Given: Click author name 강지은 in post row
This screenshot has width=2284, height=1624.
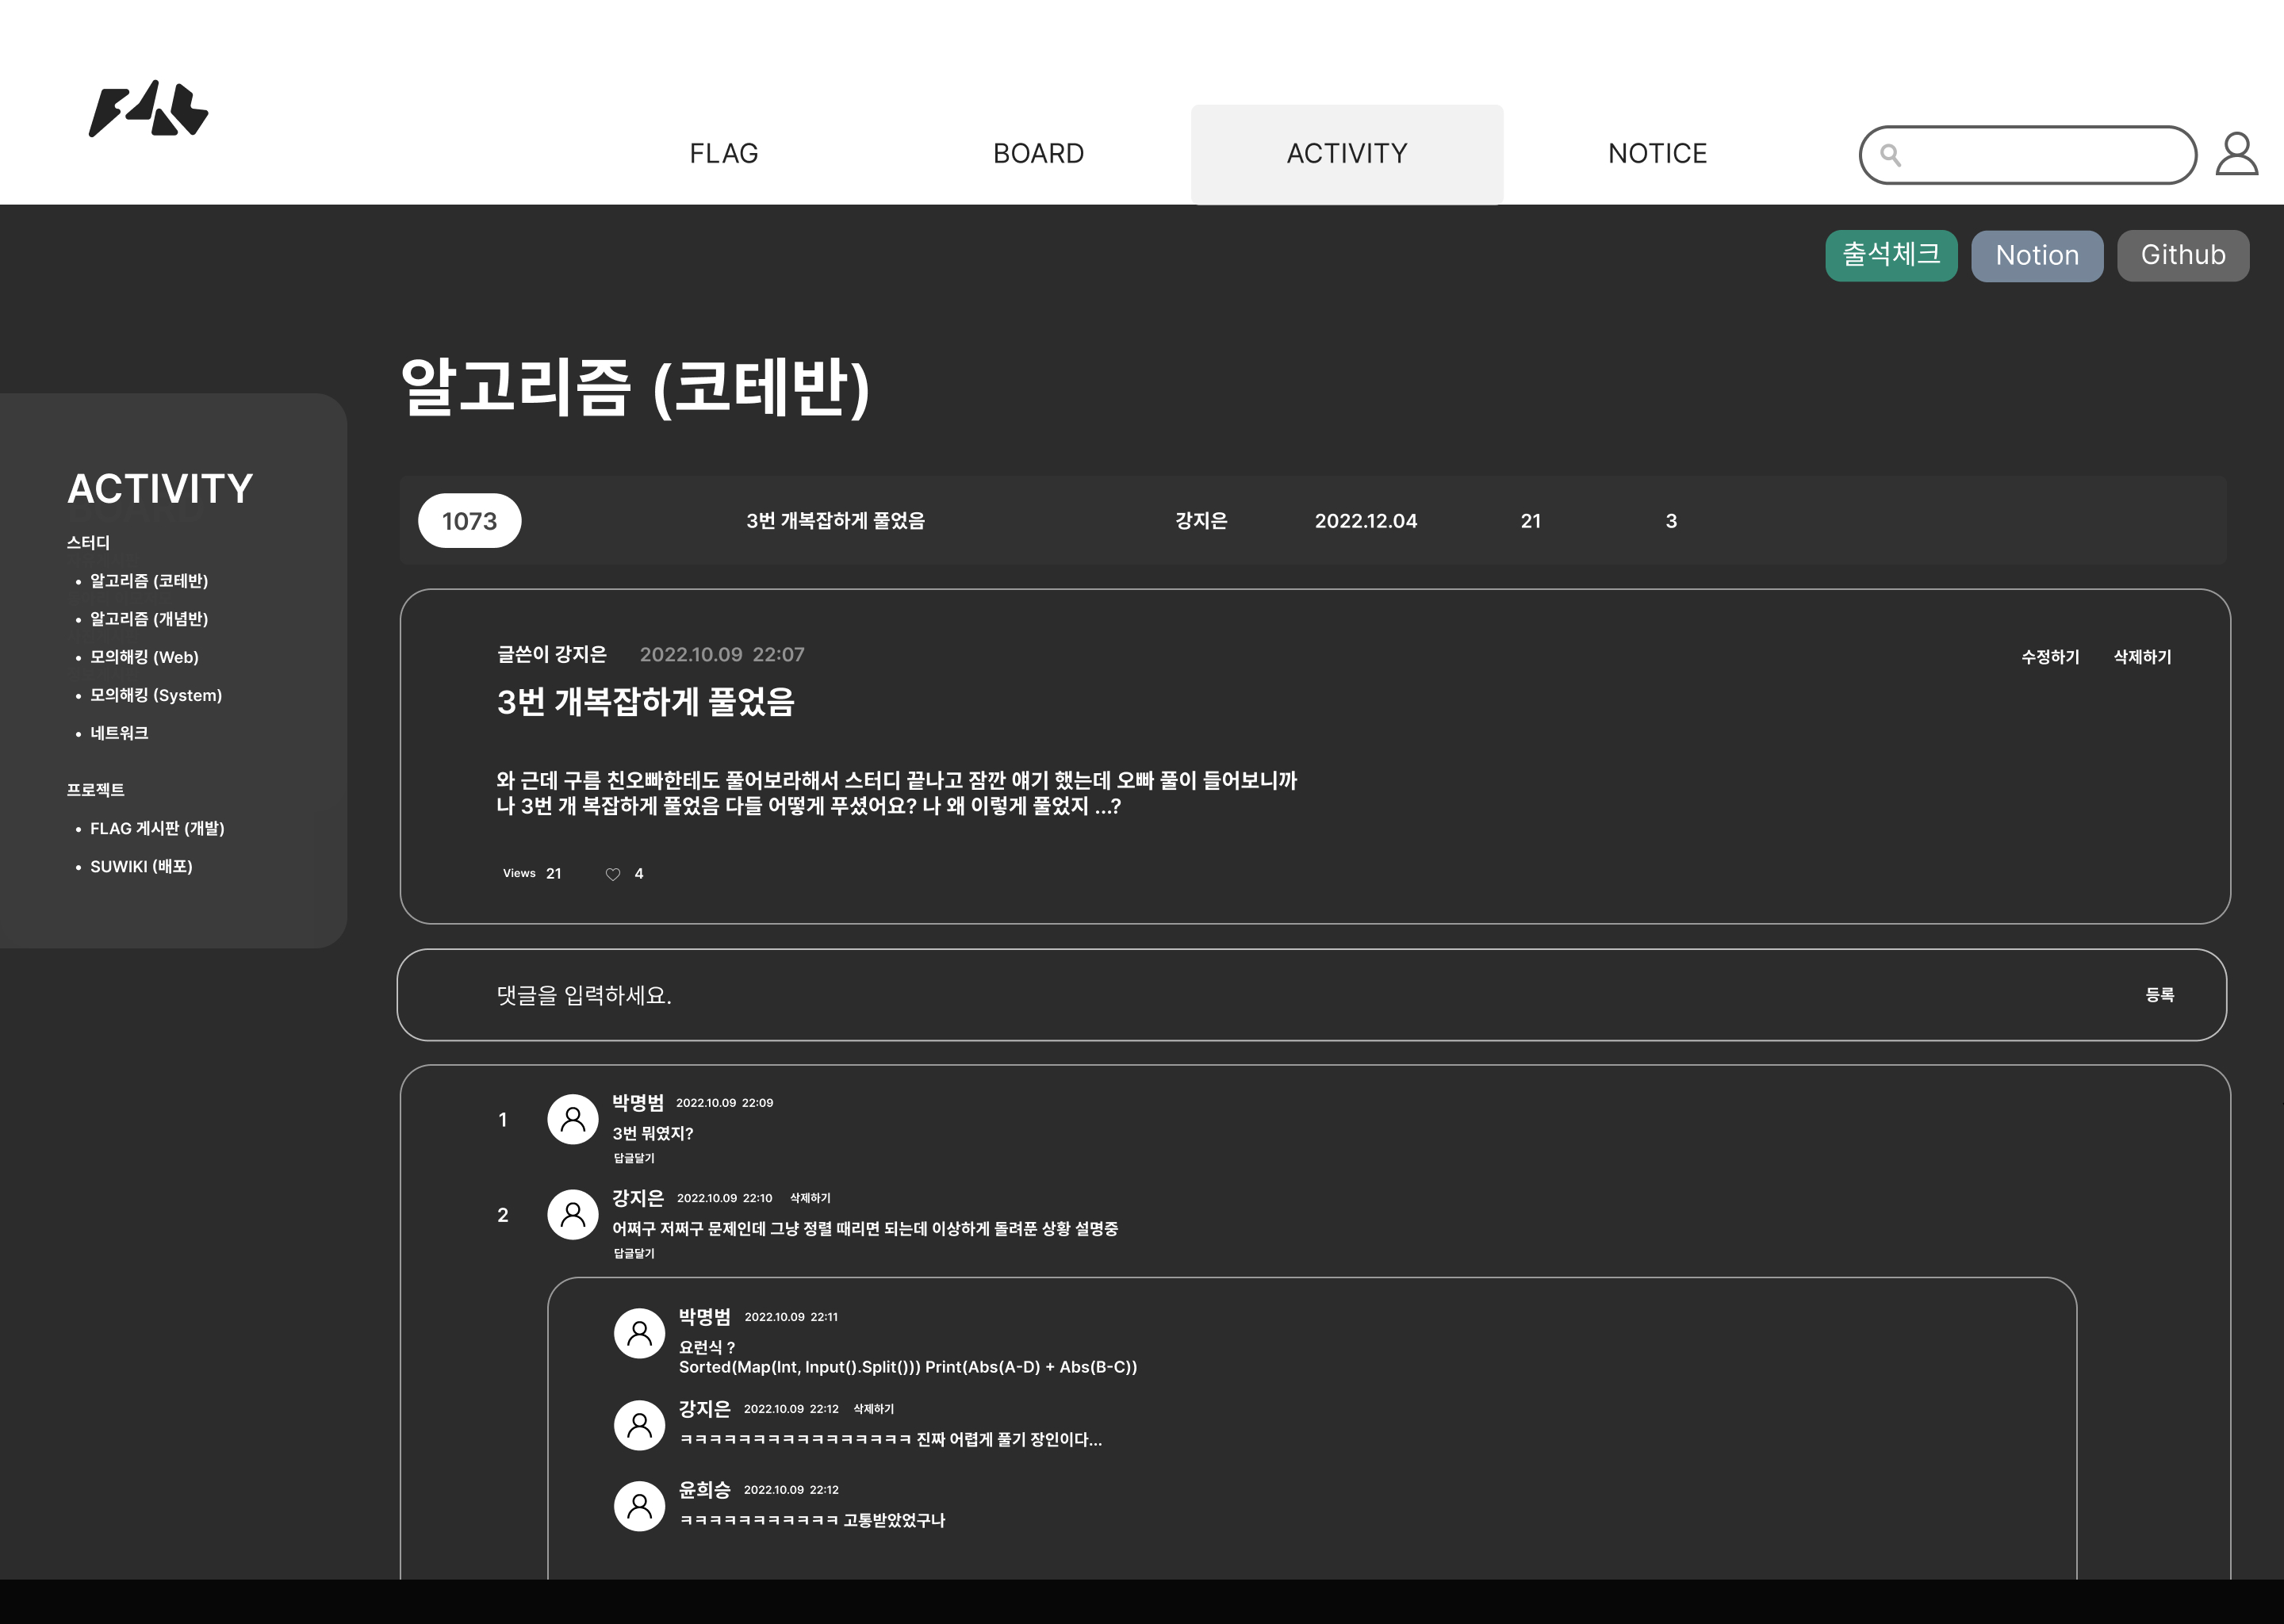Looking at the screenshot, I should [x=1201, y=521].
